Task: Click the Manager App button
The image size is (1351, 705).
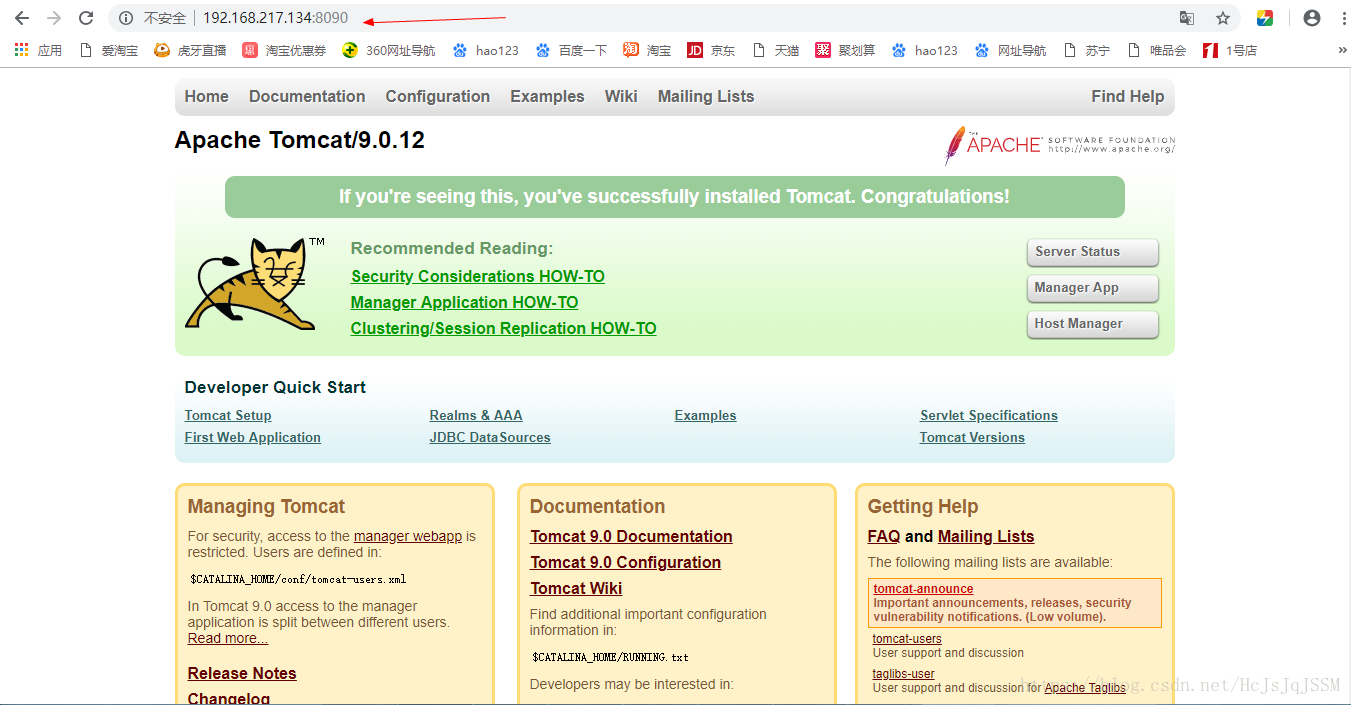Action: tap(1092, 288)
